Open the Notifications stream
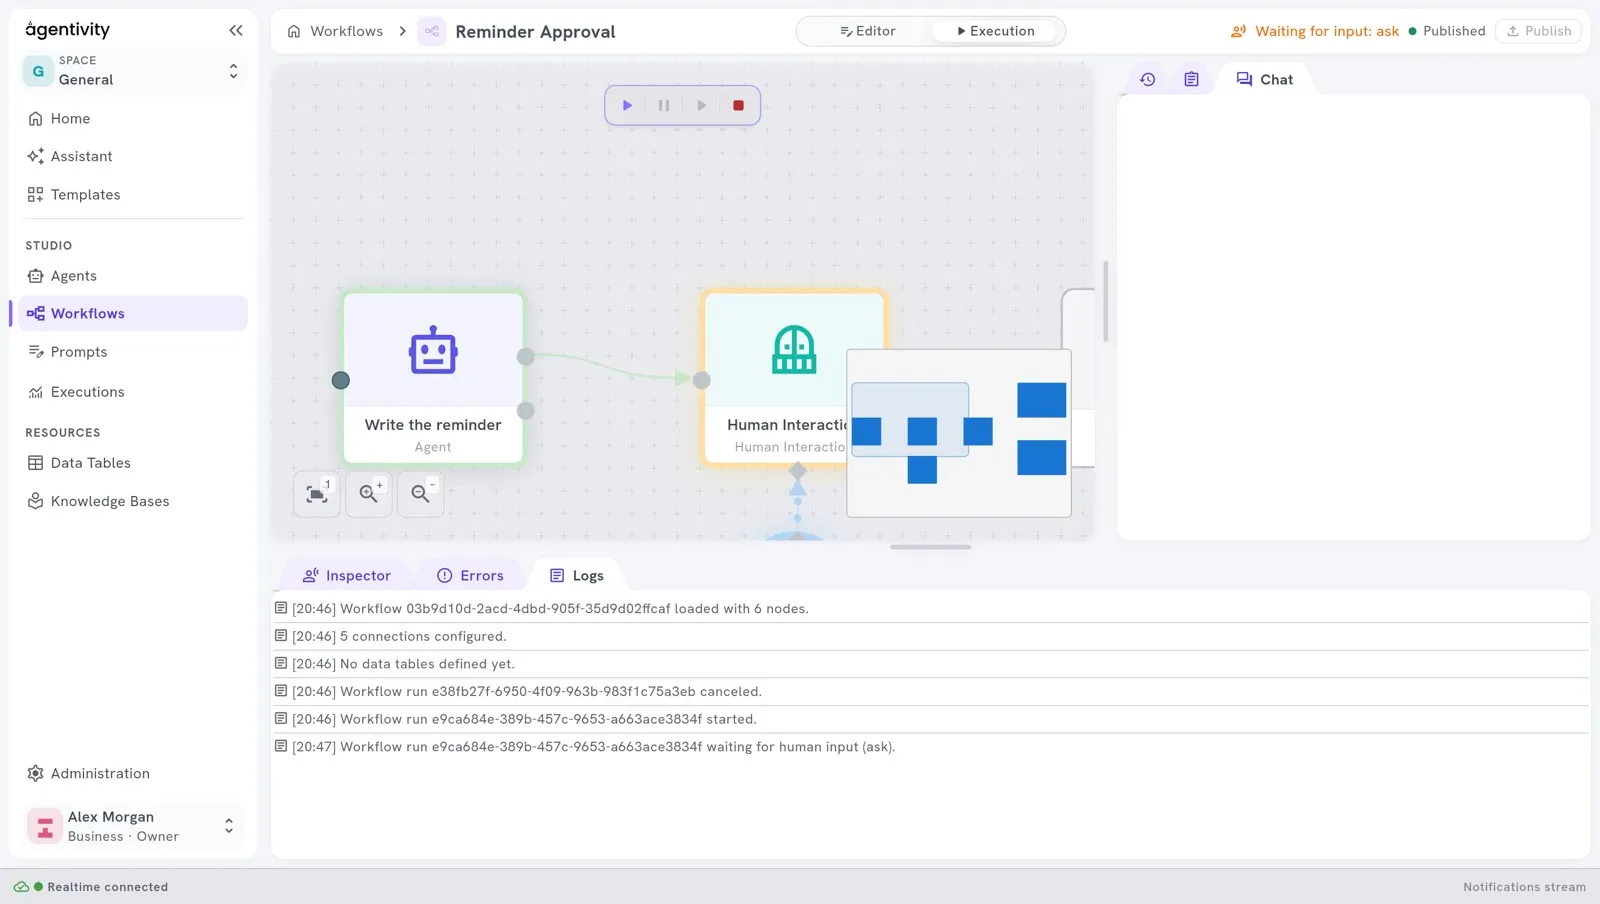 [x=1524, y=887]
